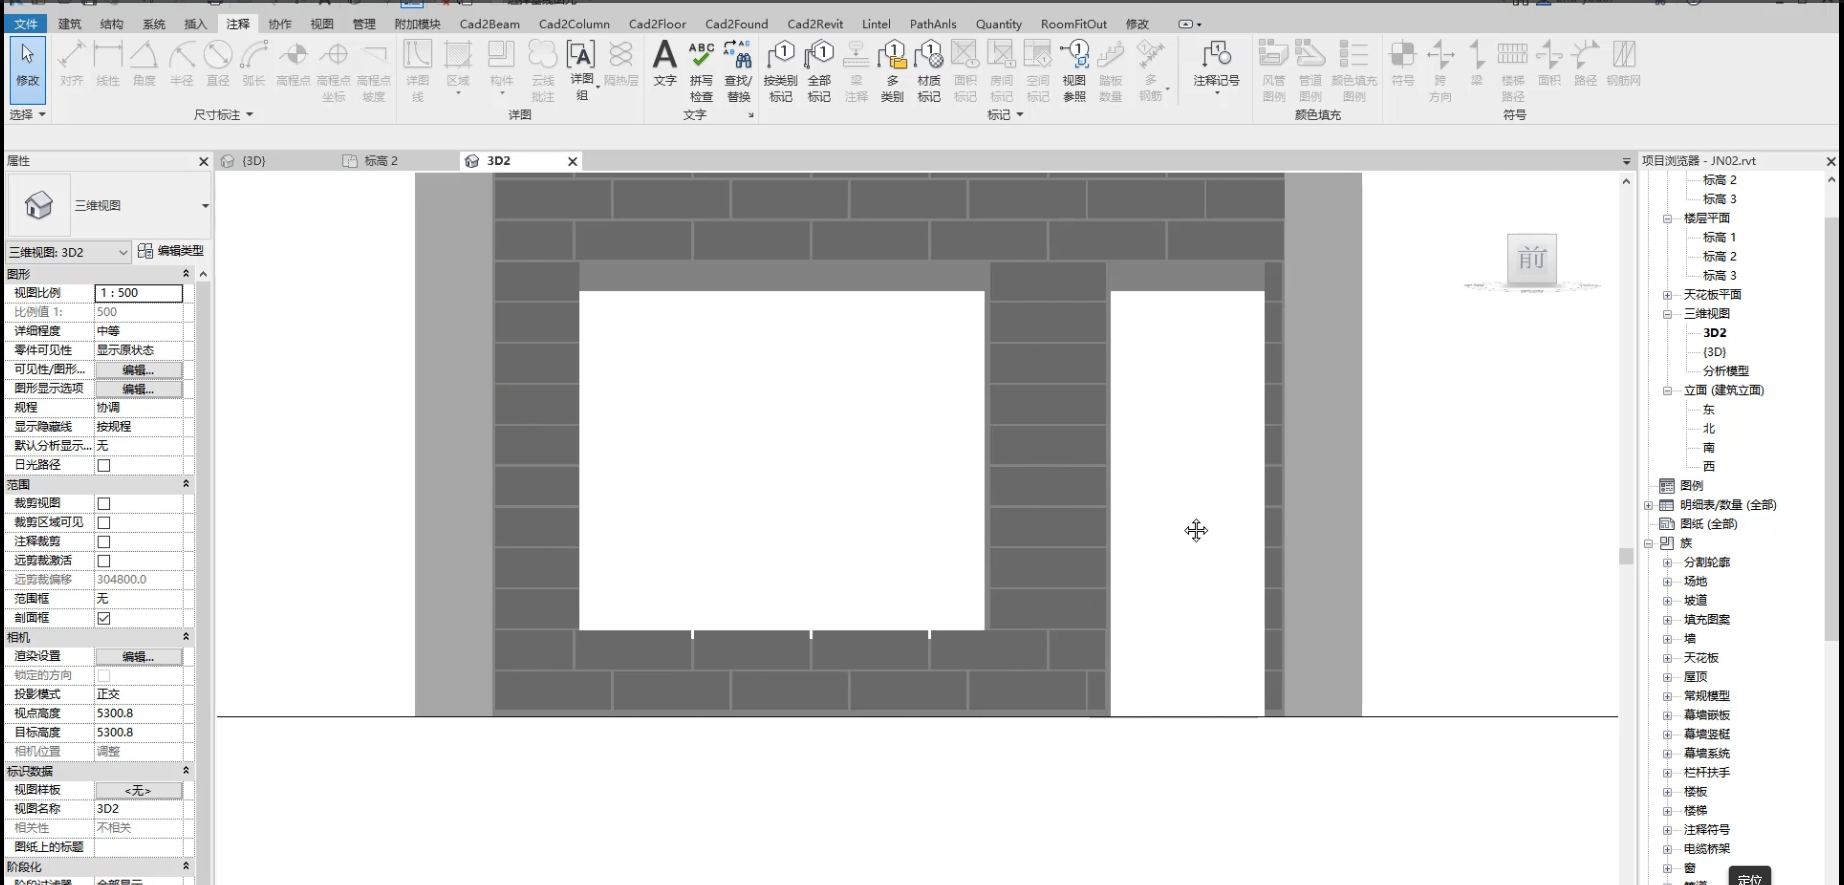Click the 材质标记 material tag icon
The width and height of the screenshot is (1844, 885).
[x=929, y=70]
